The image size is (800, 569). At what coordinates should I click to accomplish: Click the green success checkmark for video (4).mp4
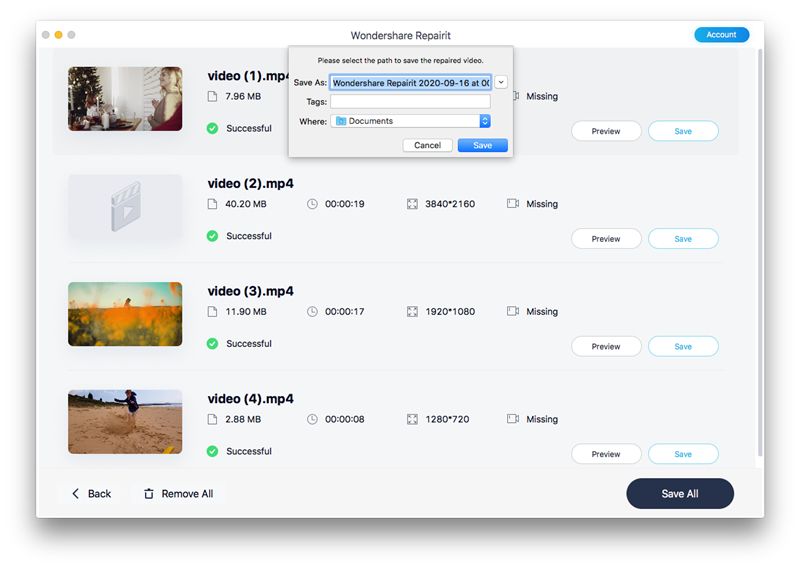click(212, 452)
